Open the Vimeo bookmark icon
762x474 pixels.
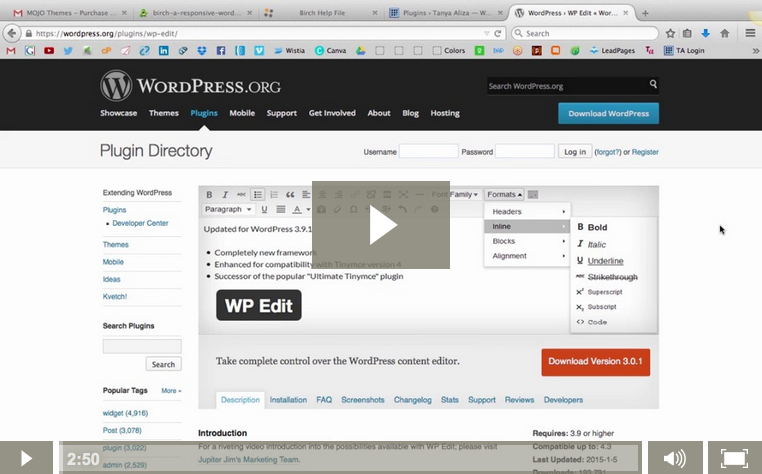pos(260,51)
